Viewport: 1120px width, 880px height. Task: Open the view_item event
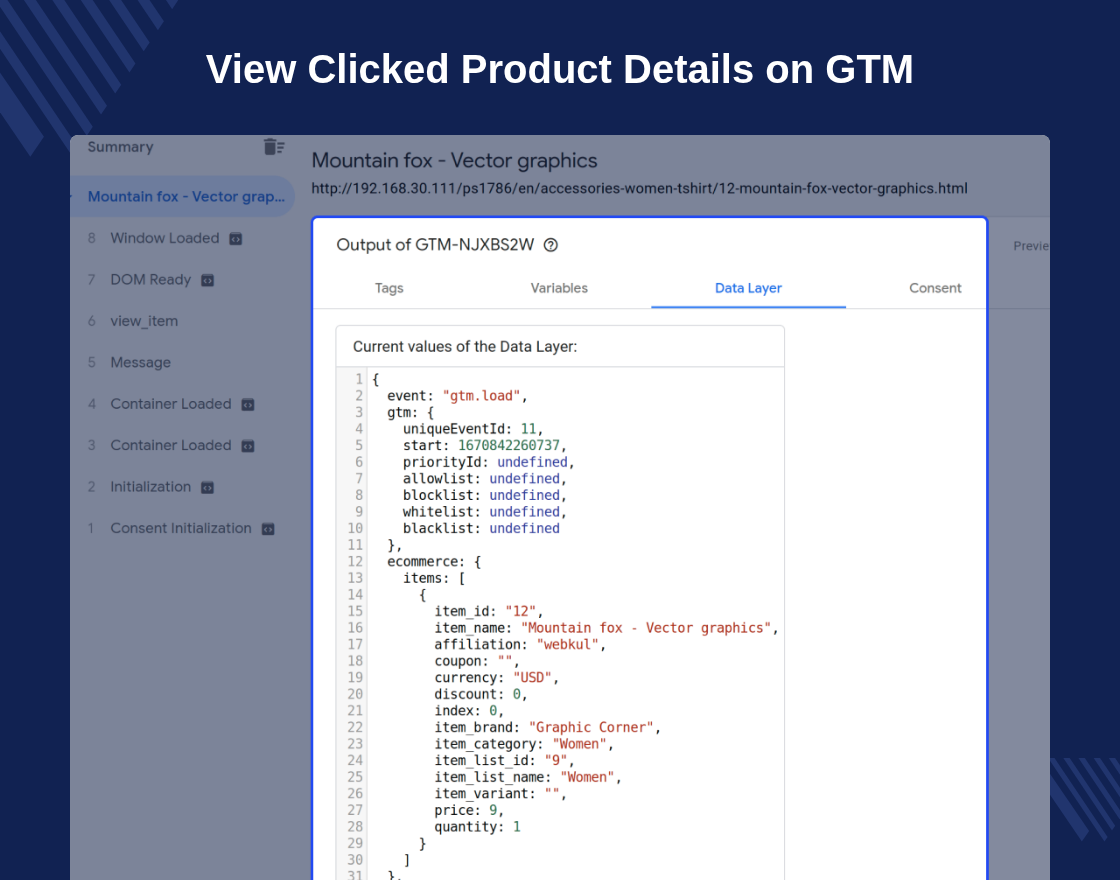point(144,321)
